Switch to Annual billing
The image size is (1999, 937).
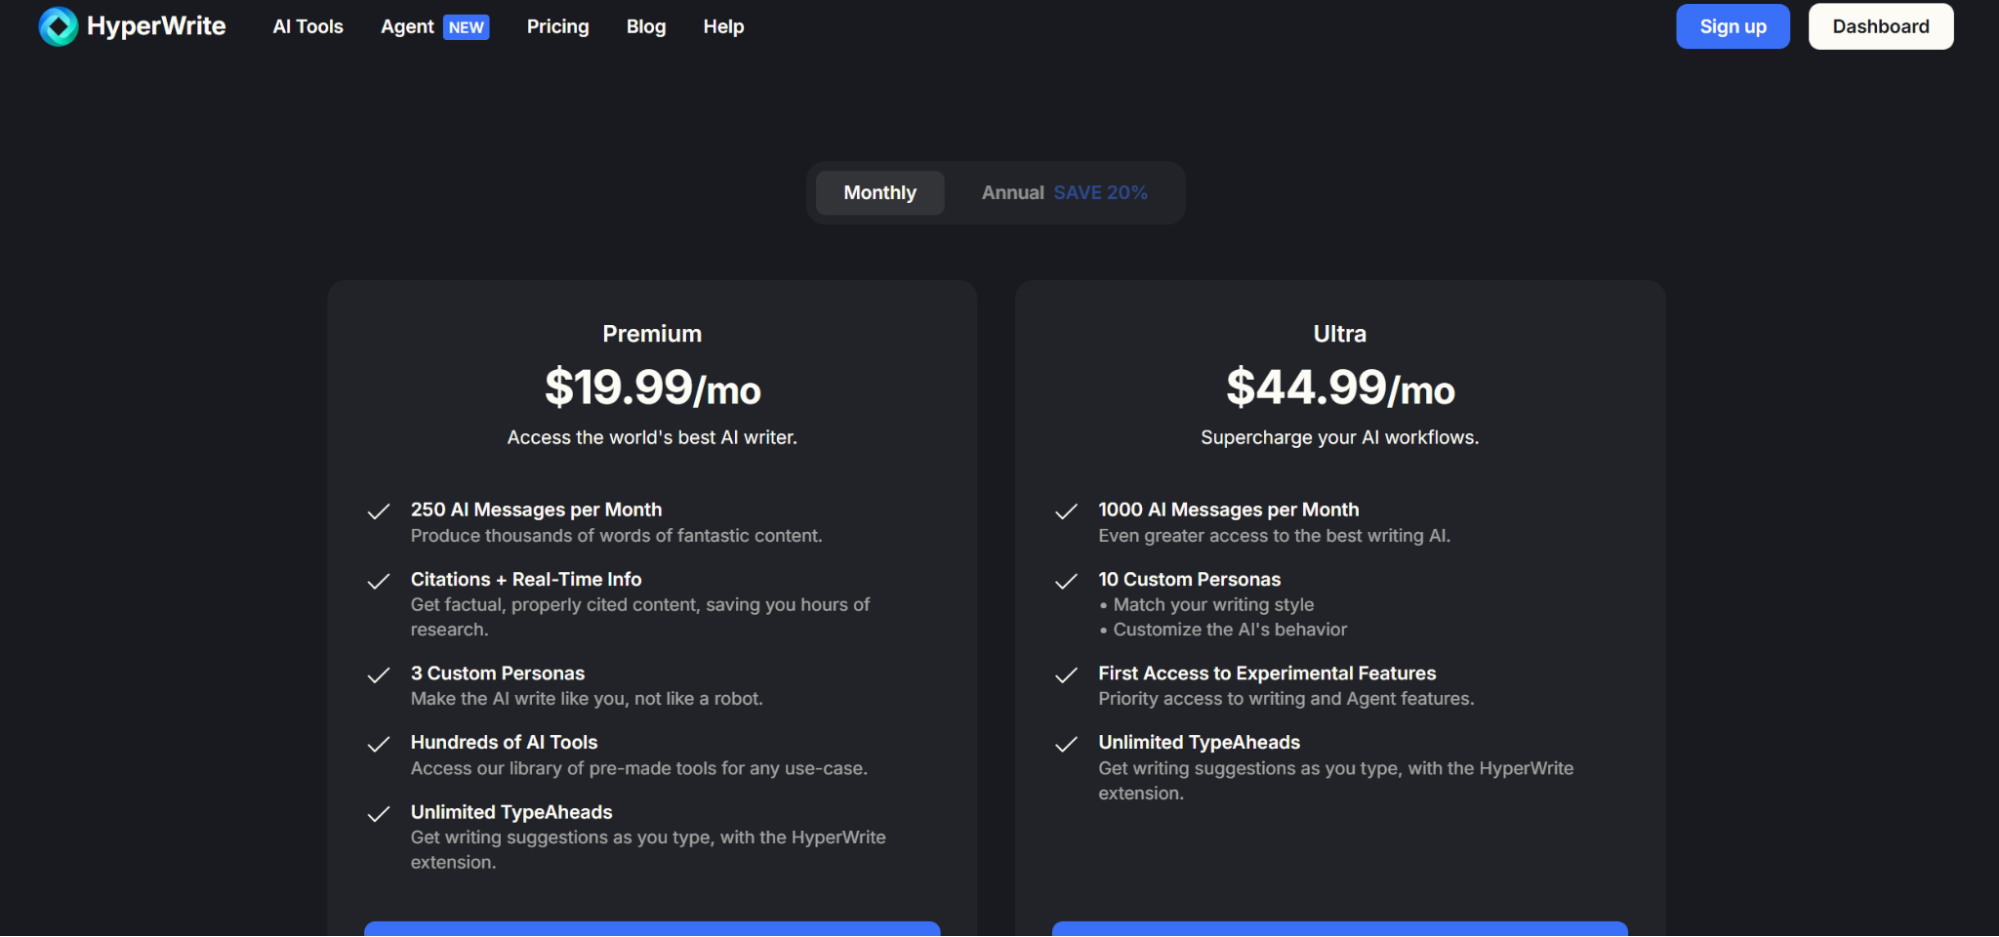(x=1012, y=193)
